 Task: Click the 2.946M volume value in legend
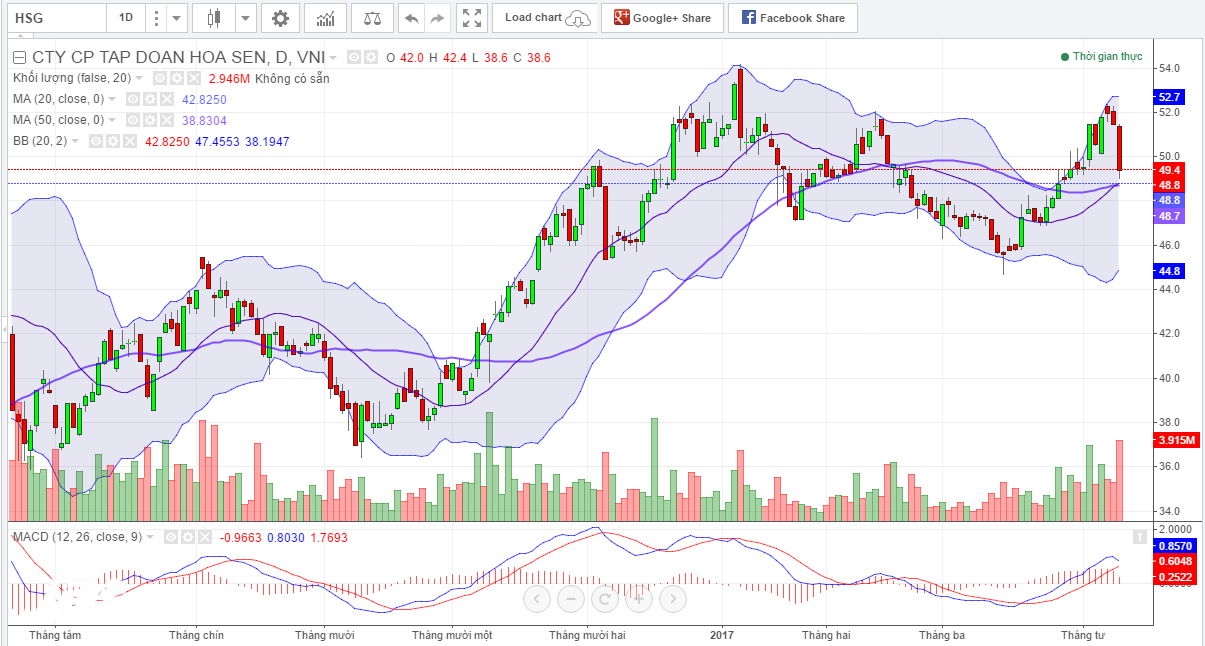coord(229,79)
